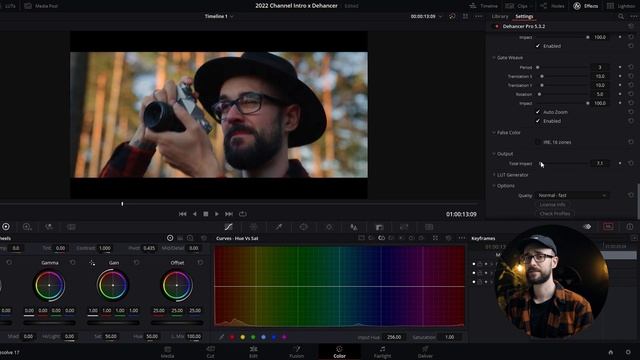Open the Motion Effects palette icon

(71, 227)
